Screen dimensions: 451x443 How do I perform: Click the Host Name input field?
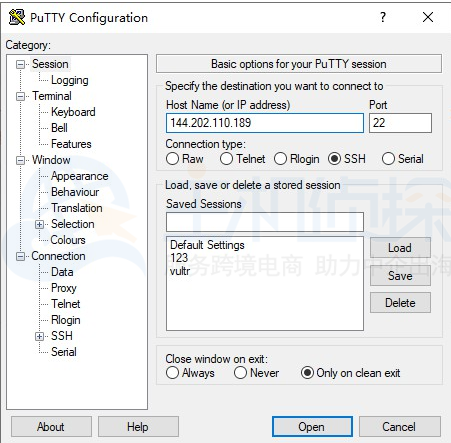pos(265,123)
